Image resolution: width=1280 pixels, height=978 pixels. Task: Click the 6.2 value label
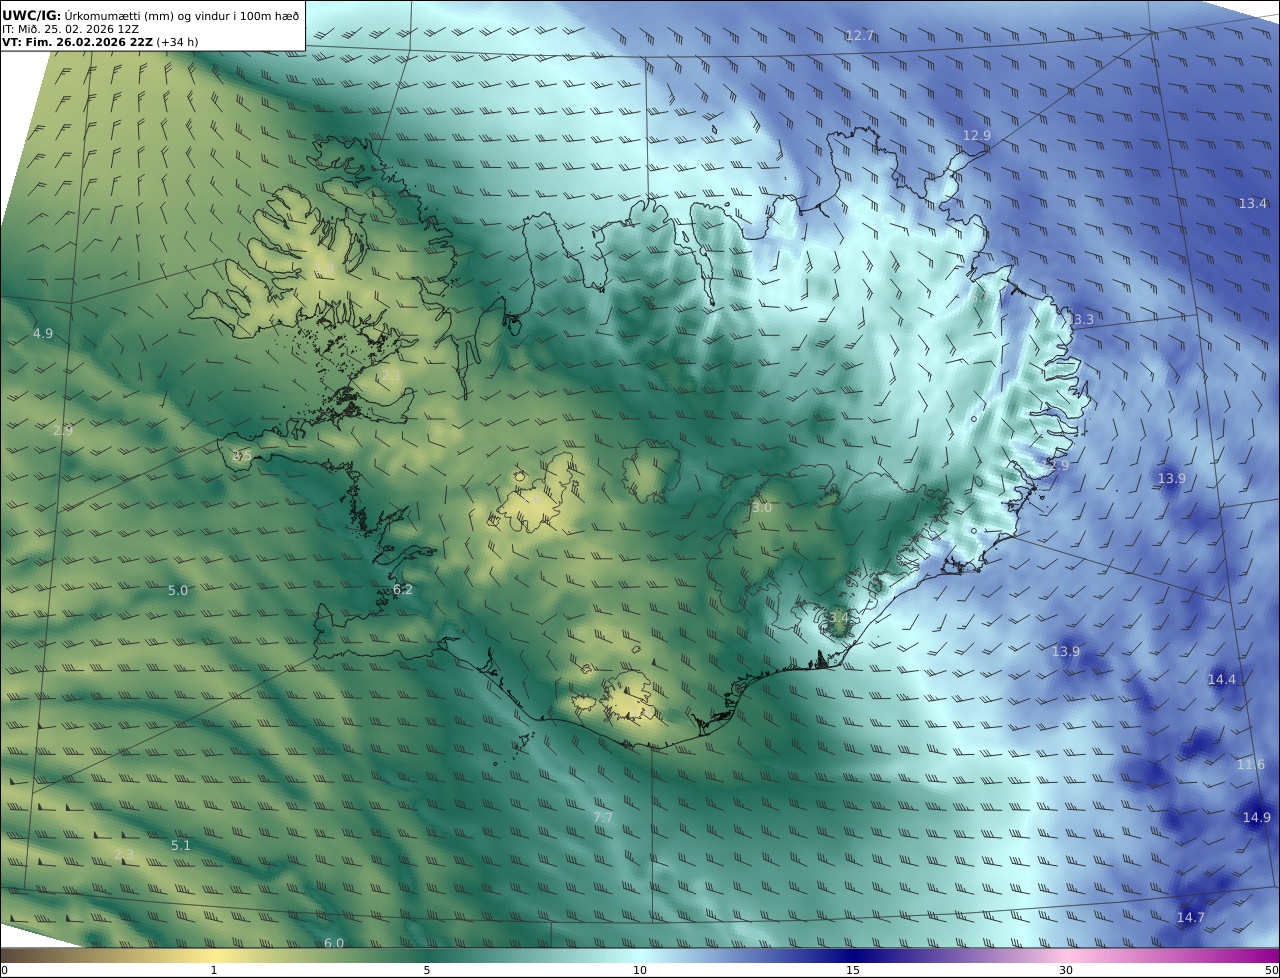(403, 589)
